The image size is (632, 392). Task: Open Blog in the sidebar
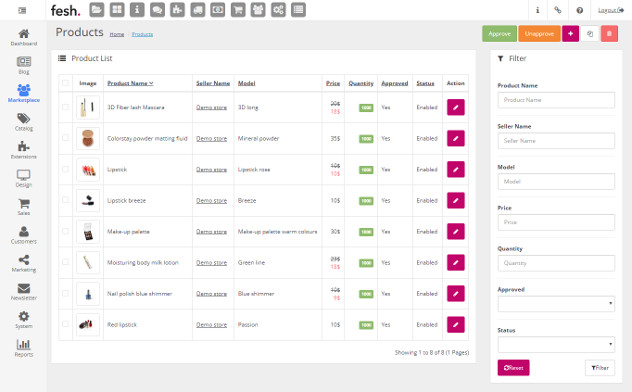click(24, 66)
